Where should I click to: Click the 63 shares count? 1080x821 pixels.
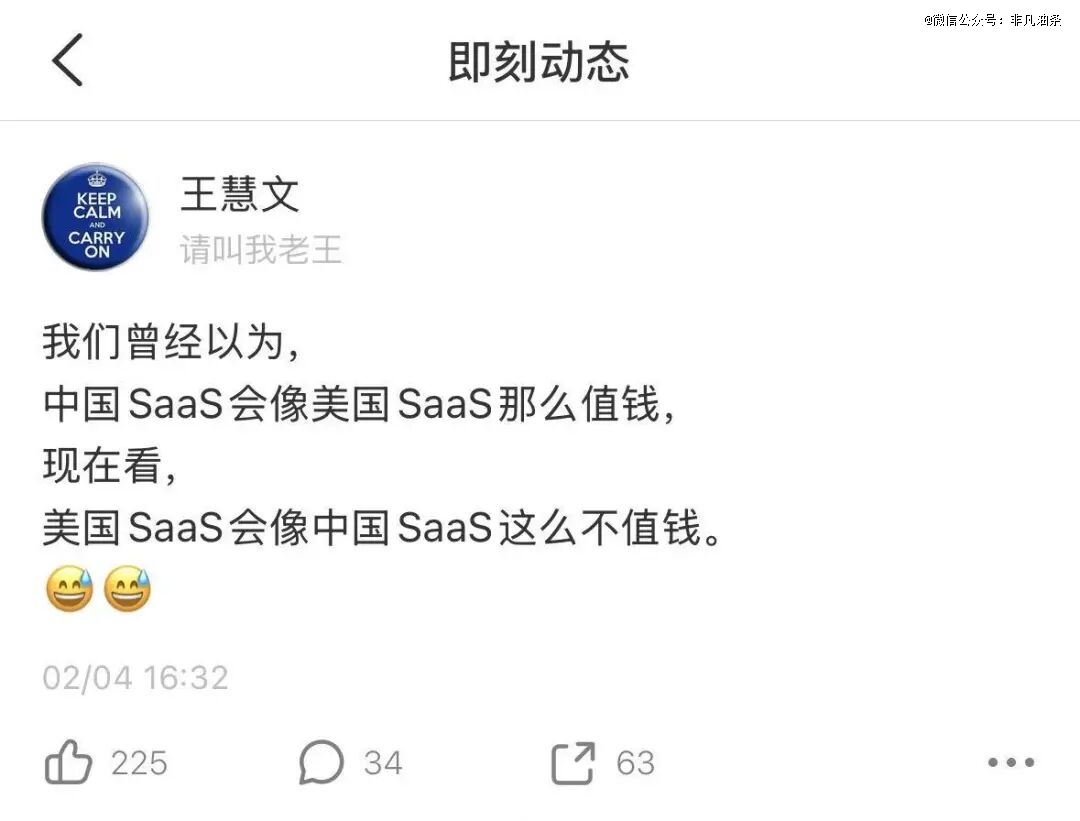pos(635,763)
